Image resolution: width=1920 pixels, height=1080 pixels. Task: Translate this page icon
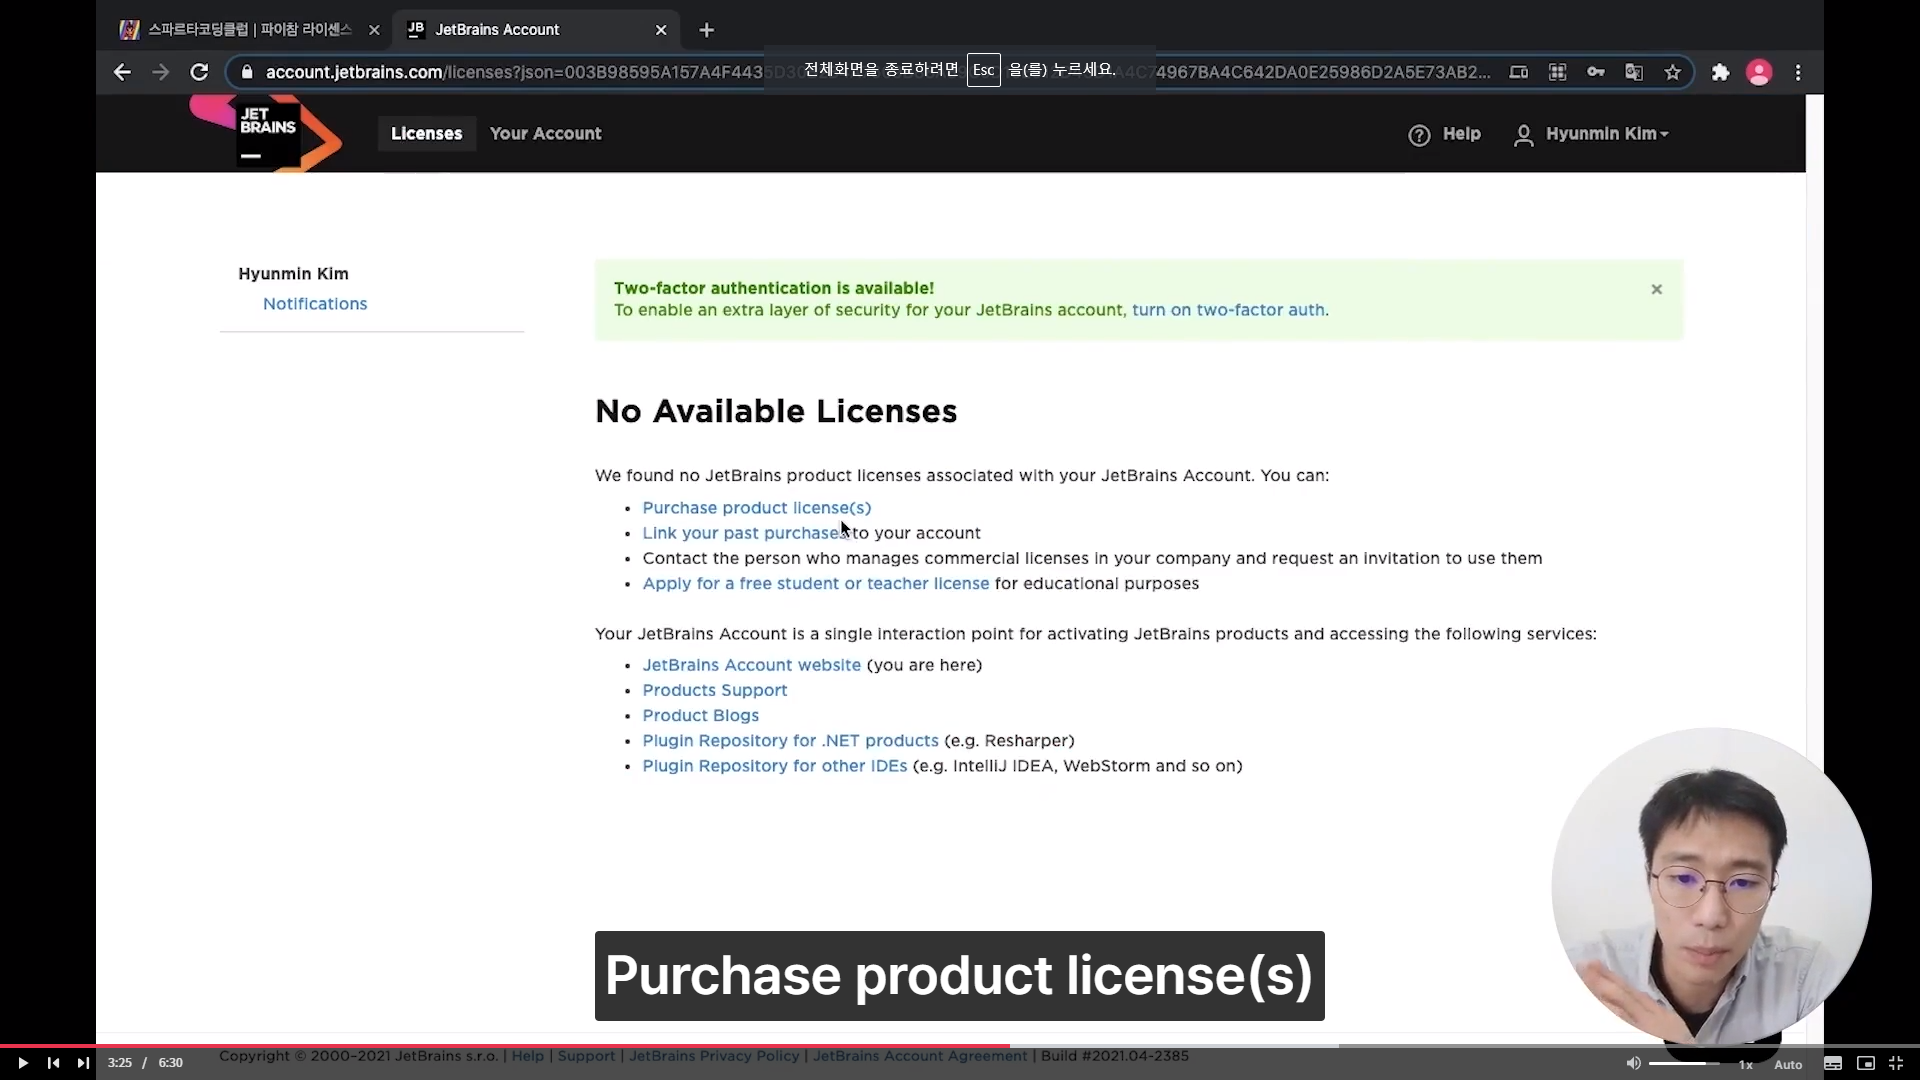point(1634,72)
